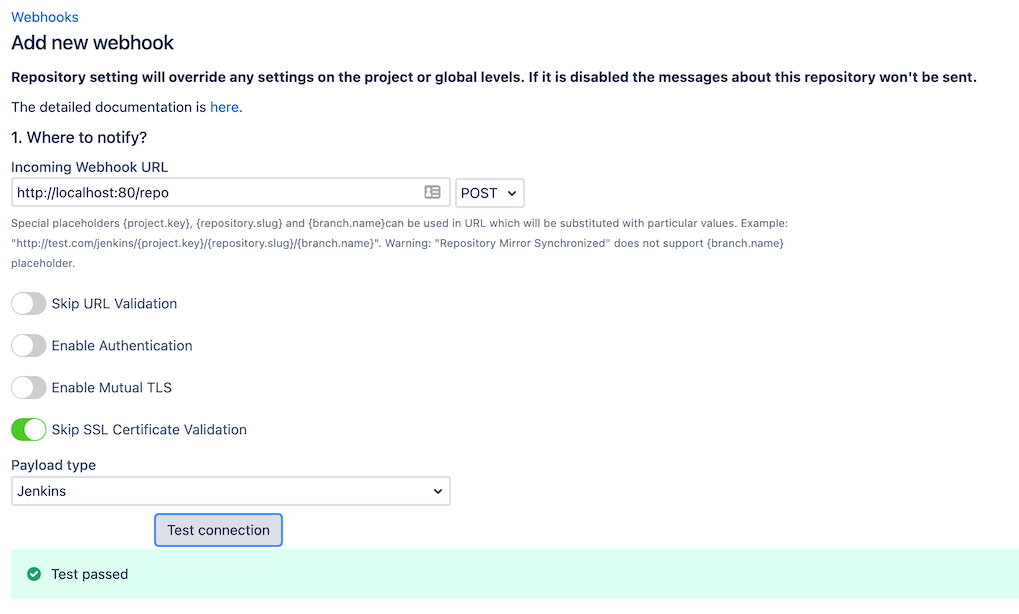Click the Add new webhook heading

coord(93,43)
